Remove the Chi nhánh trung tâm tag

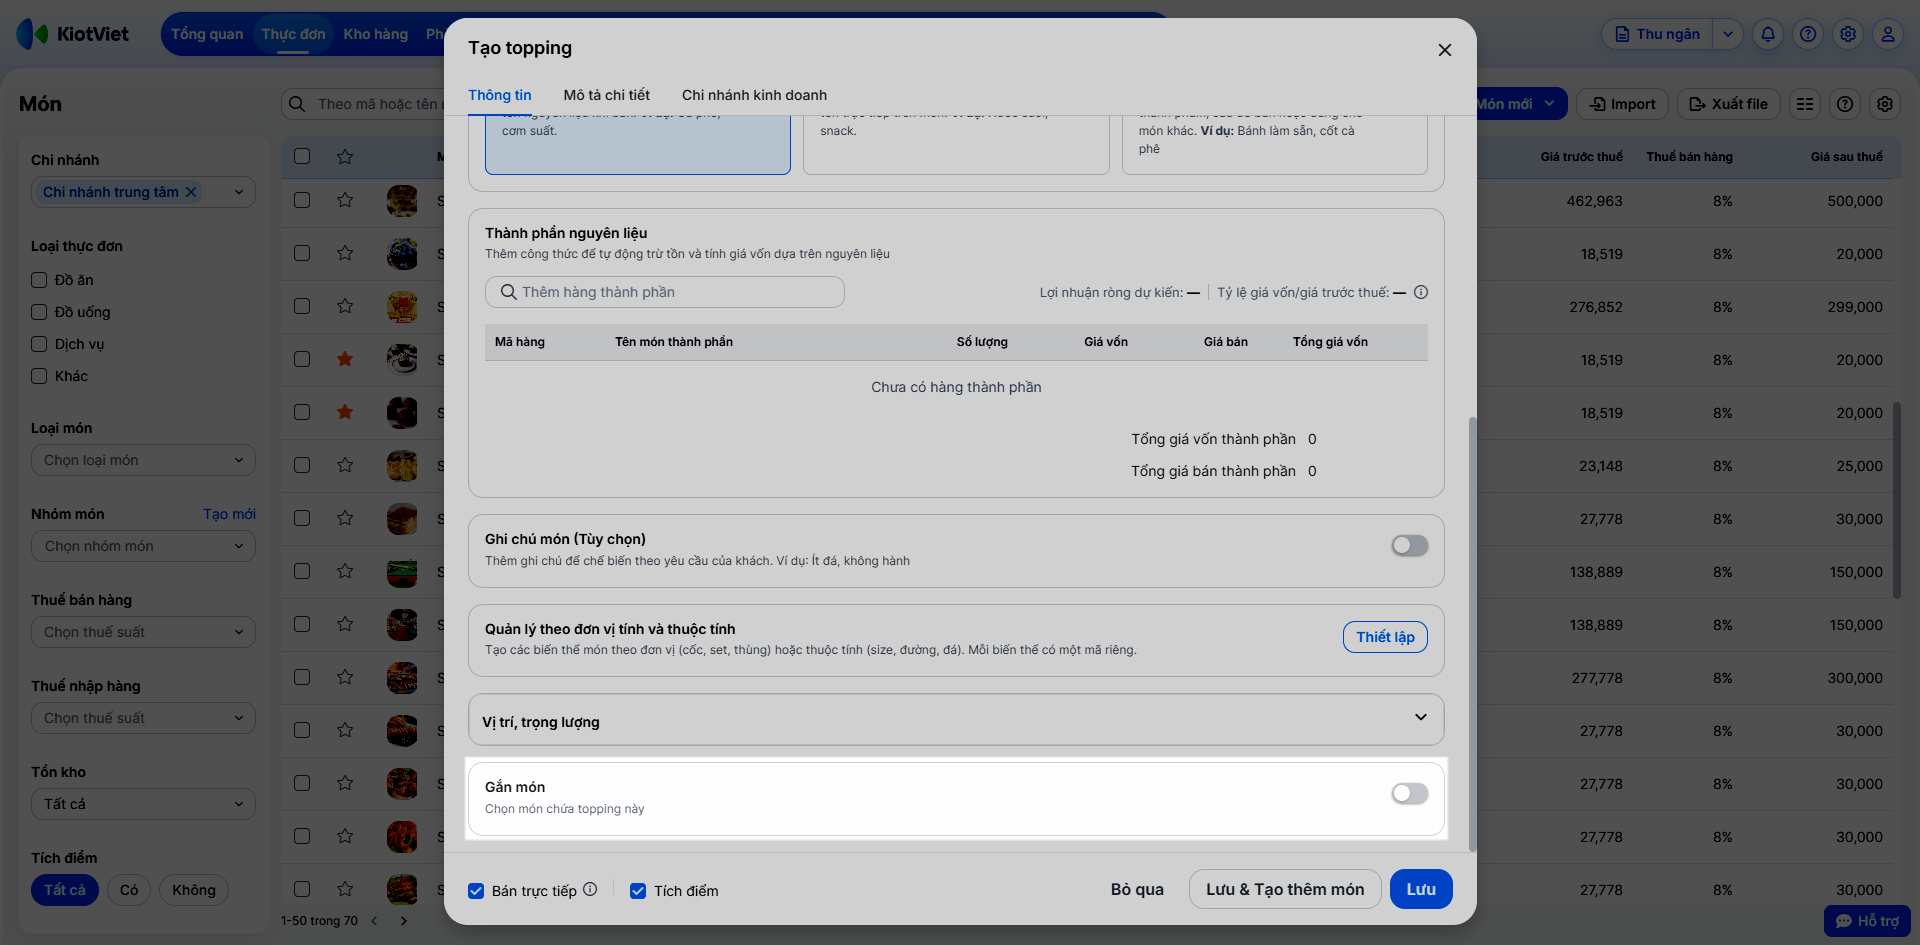click(191, 192)
